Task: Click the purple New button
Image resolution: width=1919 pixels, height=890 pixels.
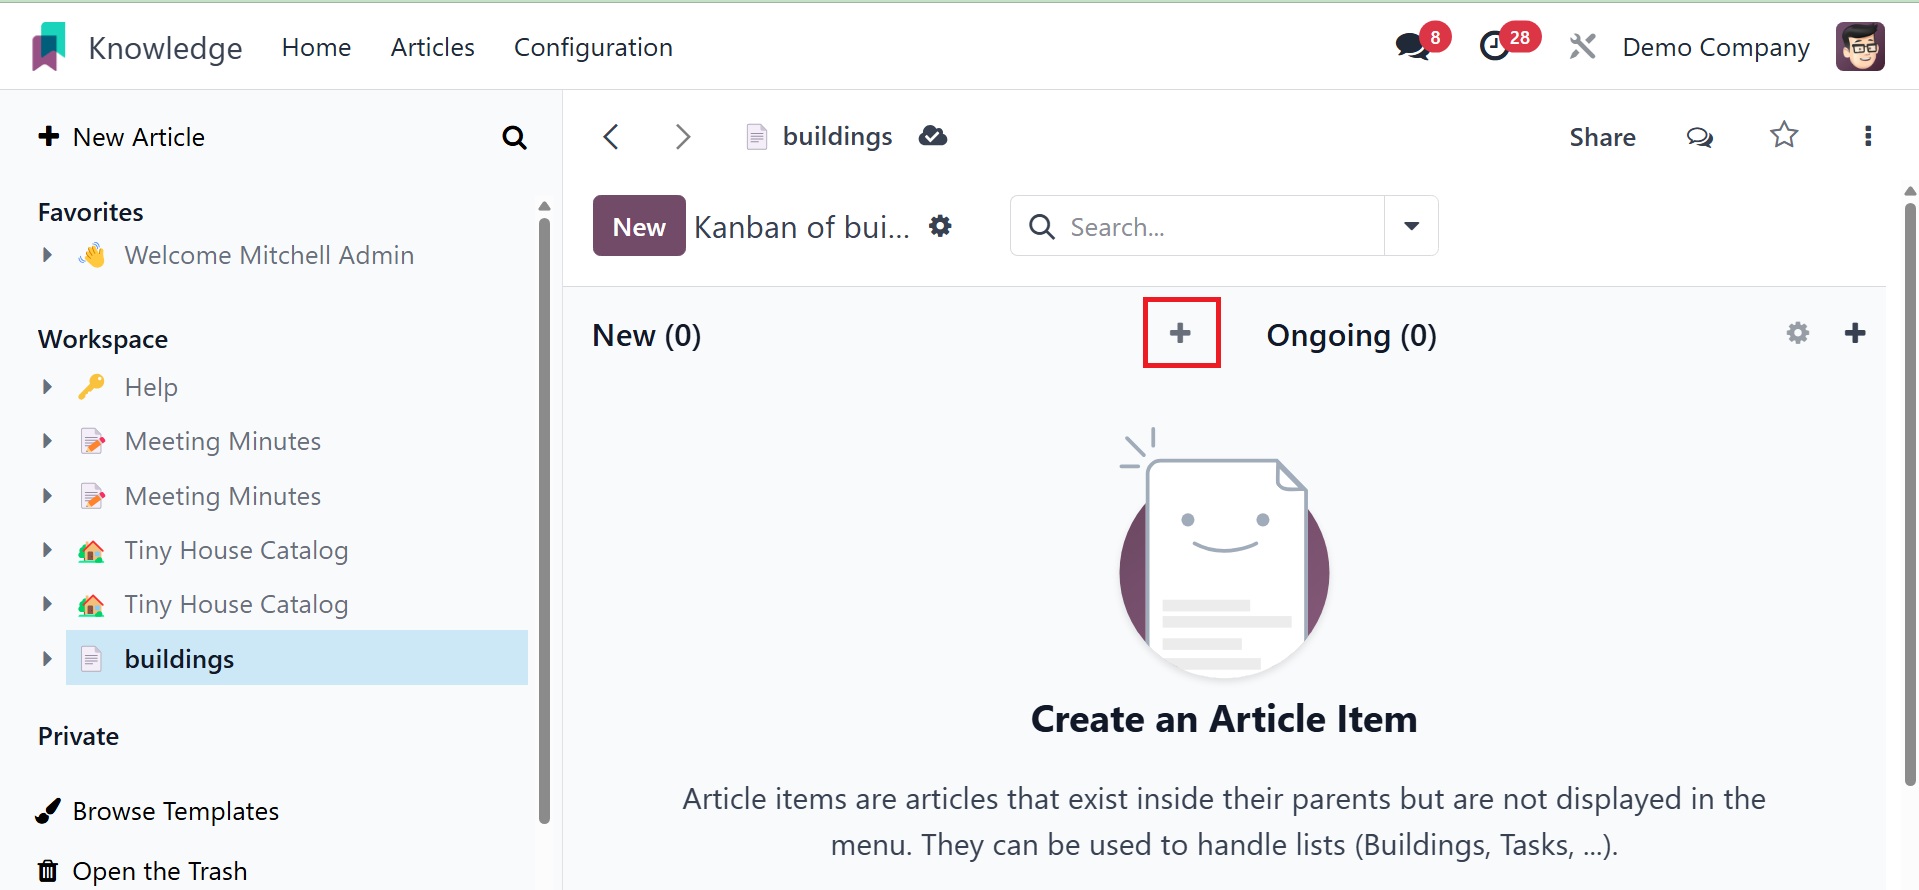Action: point(638,226)
